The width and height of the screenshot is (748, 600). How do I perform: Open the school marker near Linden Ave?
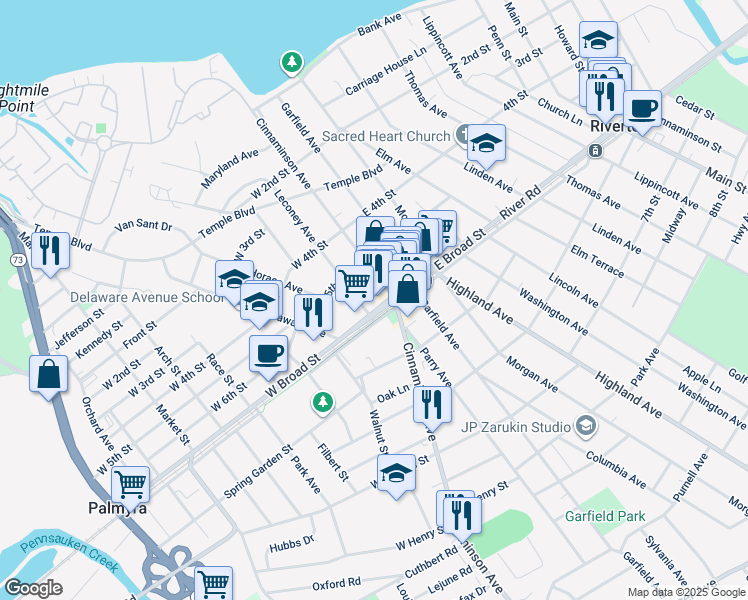pos(486,144)
